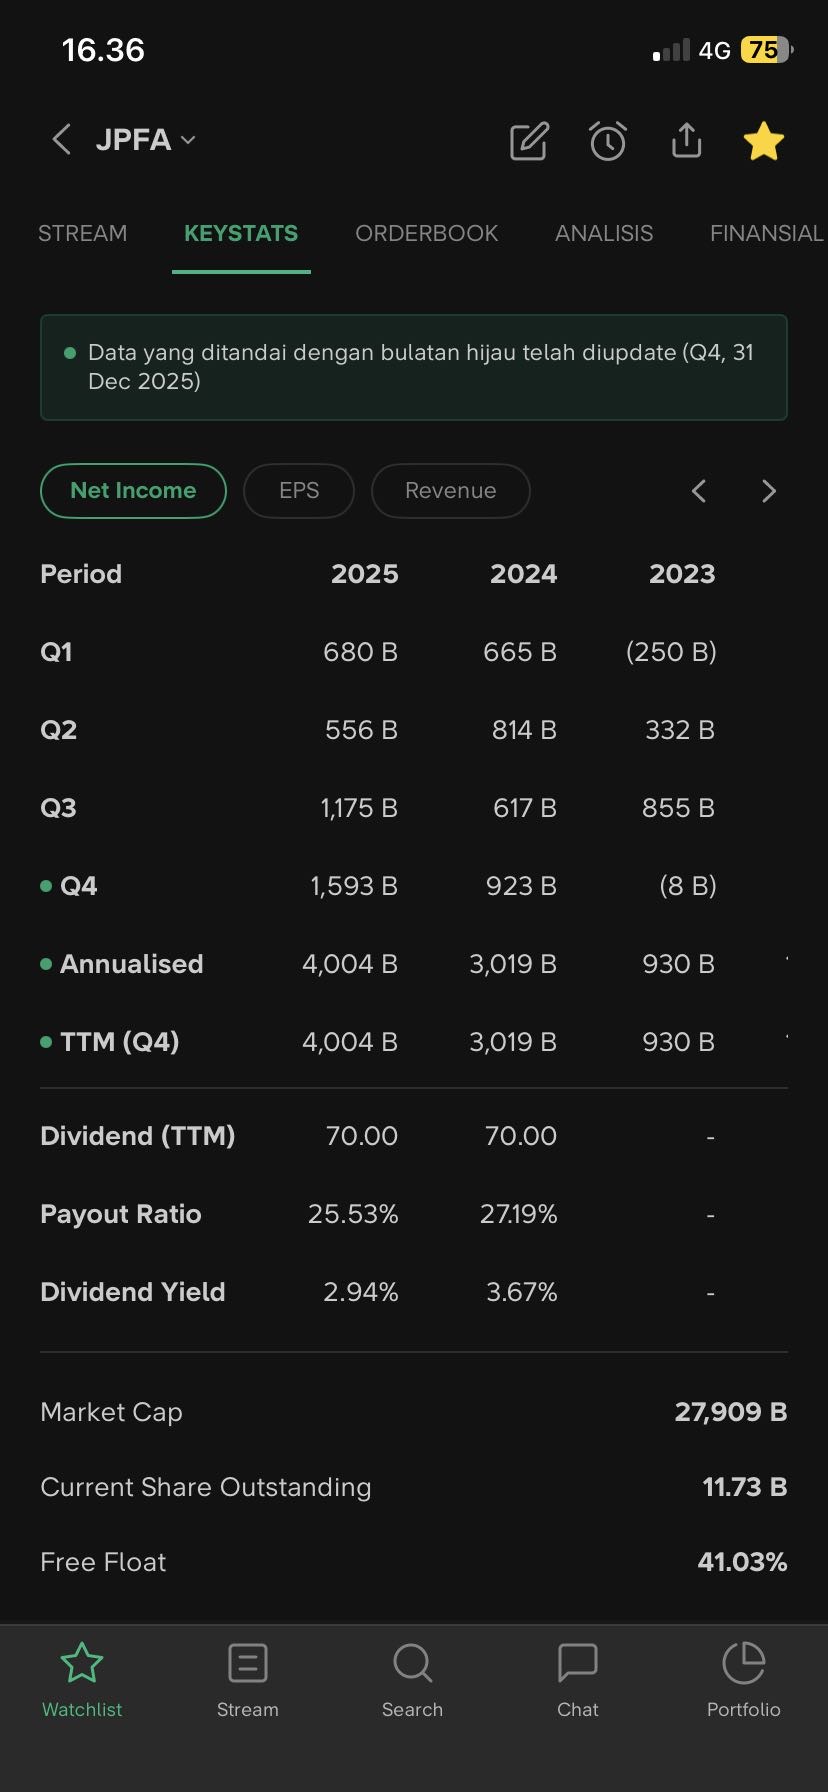Switch to the ANALISIS tab
Viewport: 828px width, 1792px height.
[x=604, y=233]
